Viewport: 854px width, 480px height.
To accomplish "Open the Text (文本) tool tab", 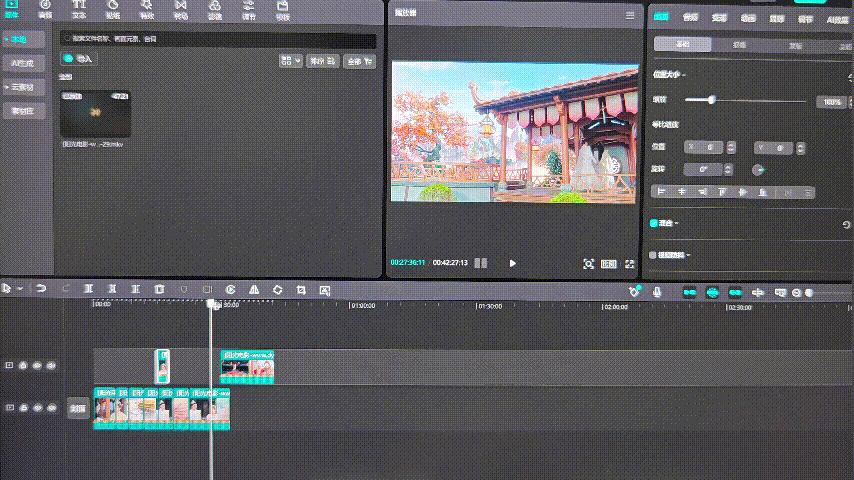I will click(x=79, y=8).
